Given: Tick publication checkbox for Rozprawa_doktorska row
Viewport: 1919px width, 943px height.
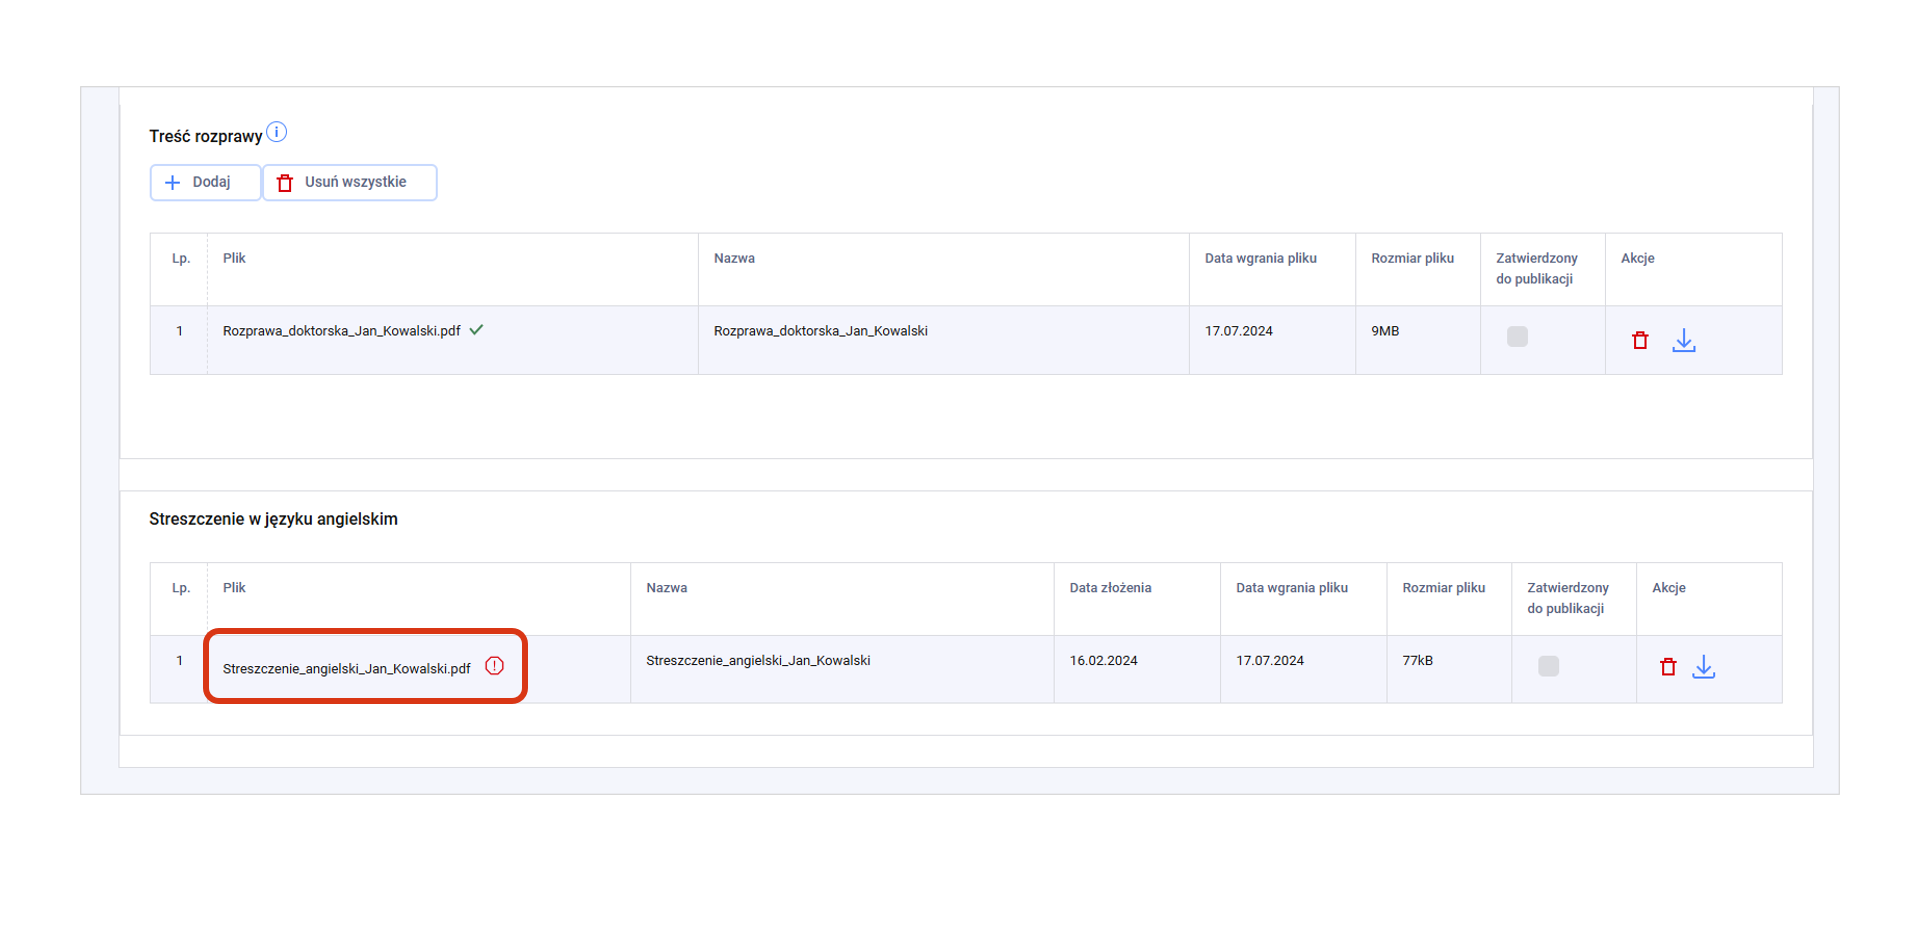Looking at the screenshot, I should [1517, 337].
